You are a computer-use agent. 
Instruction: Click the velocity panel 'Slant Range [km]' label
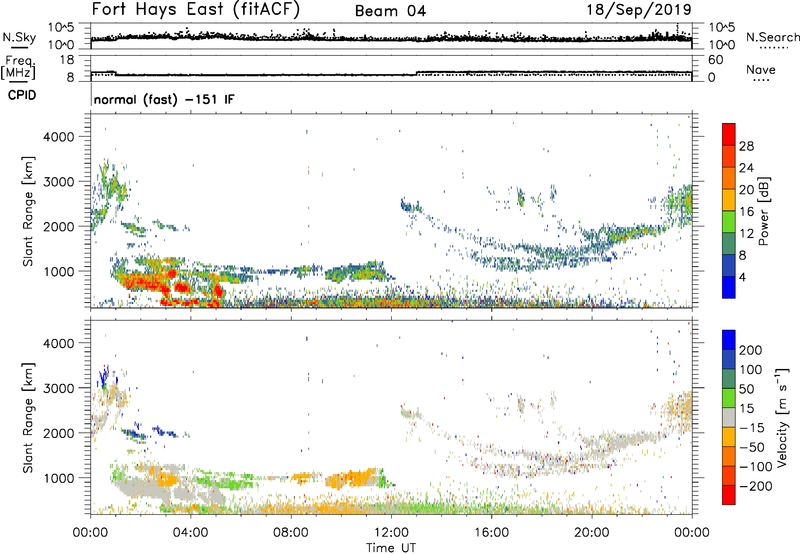click(28, 417)
